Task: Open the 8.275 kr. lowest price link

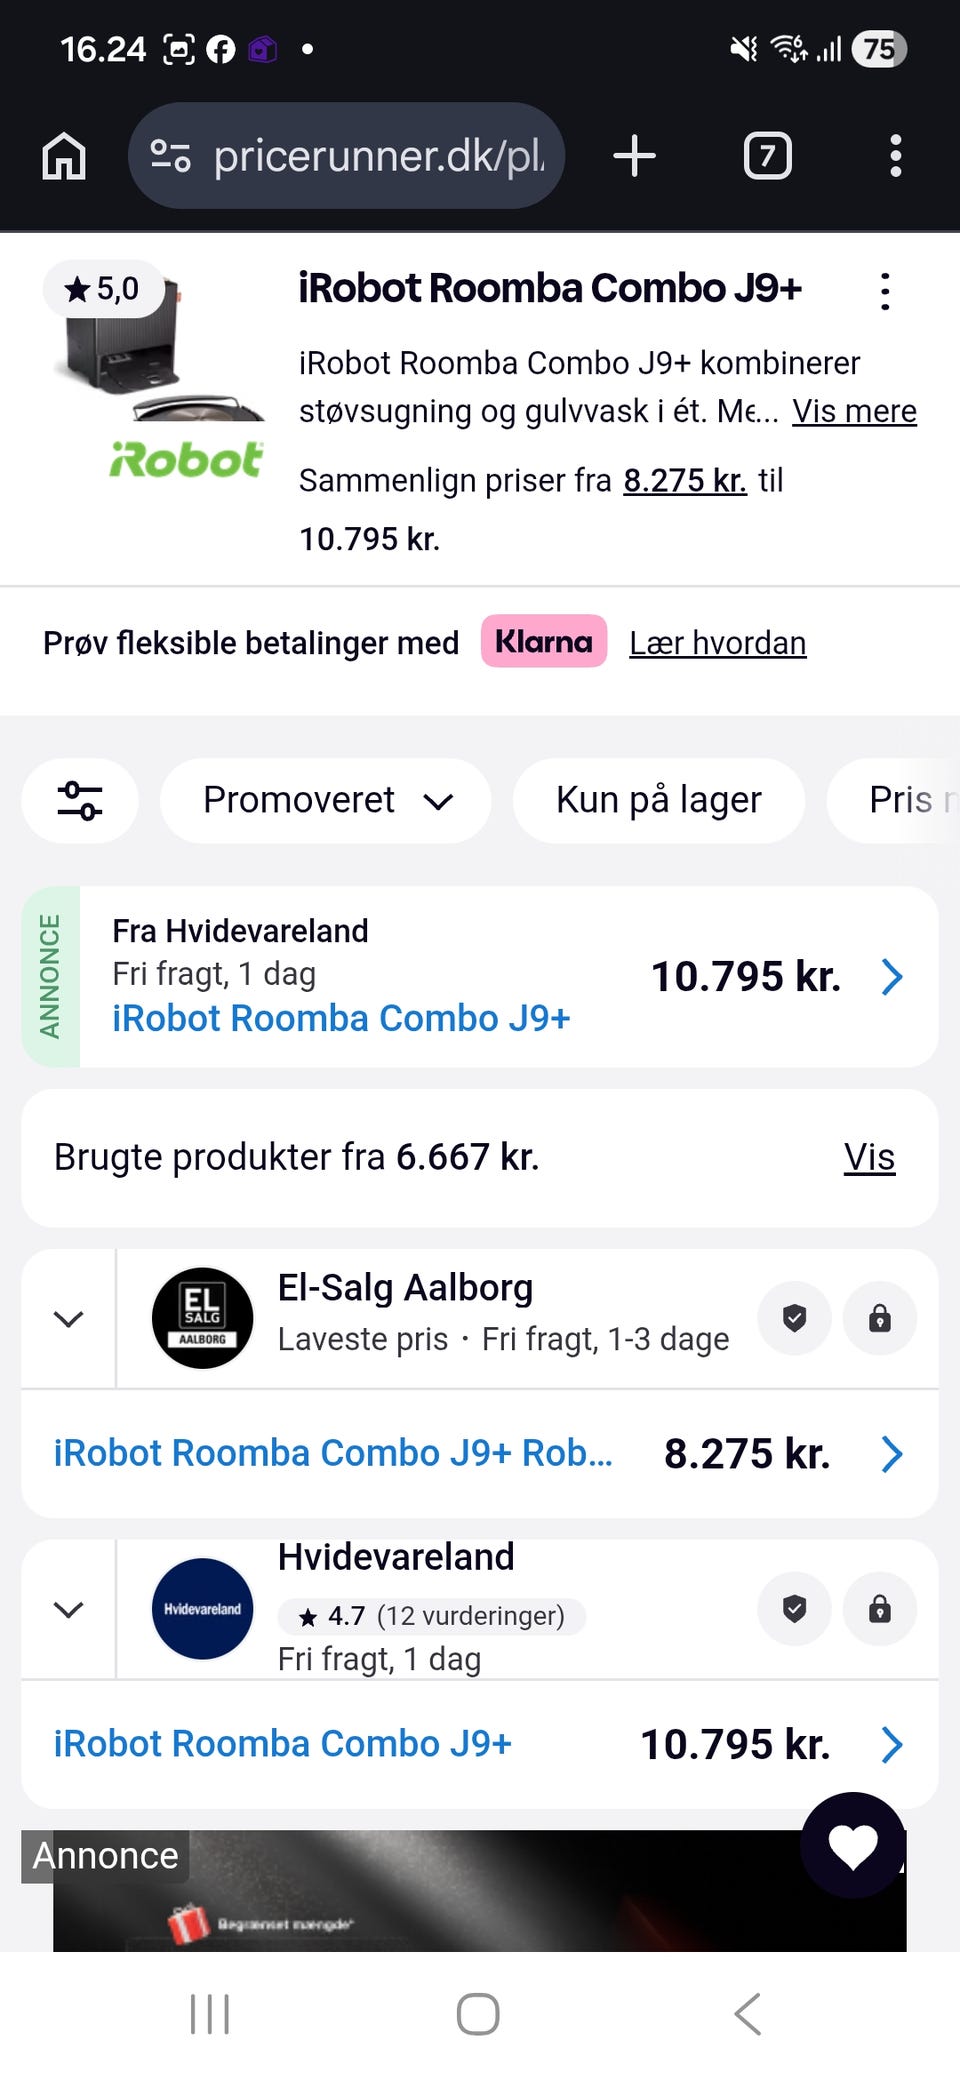Action: [685, 481]
